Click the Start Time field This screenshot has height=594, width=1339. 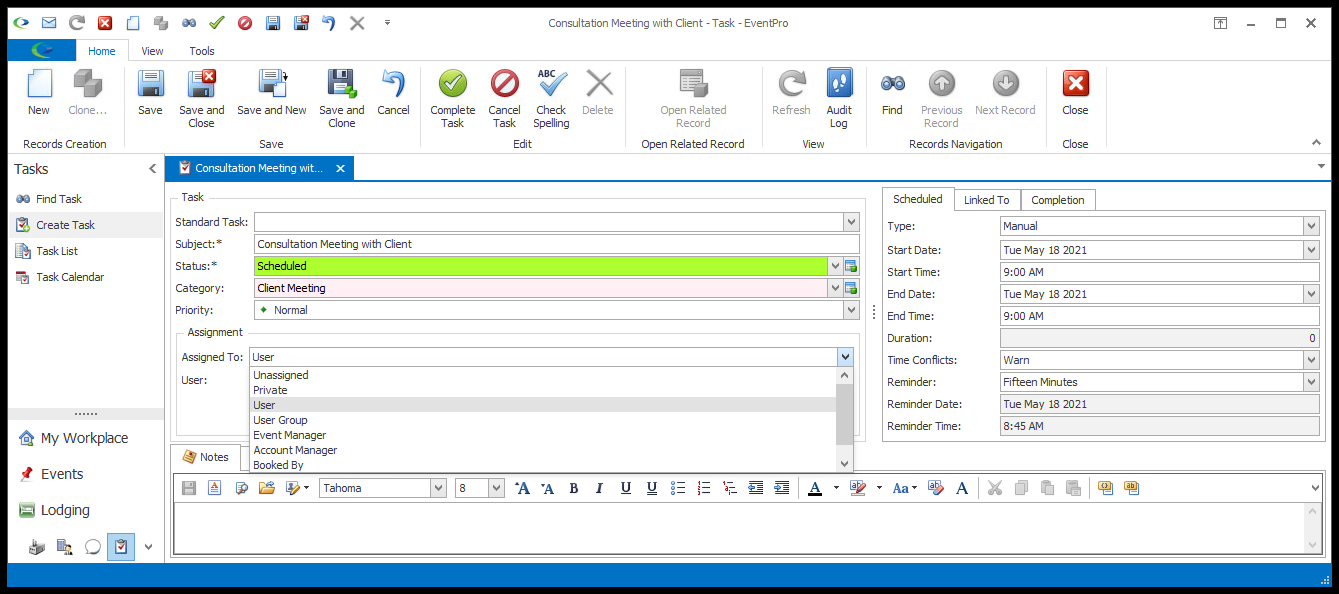coord(1160,272)
